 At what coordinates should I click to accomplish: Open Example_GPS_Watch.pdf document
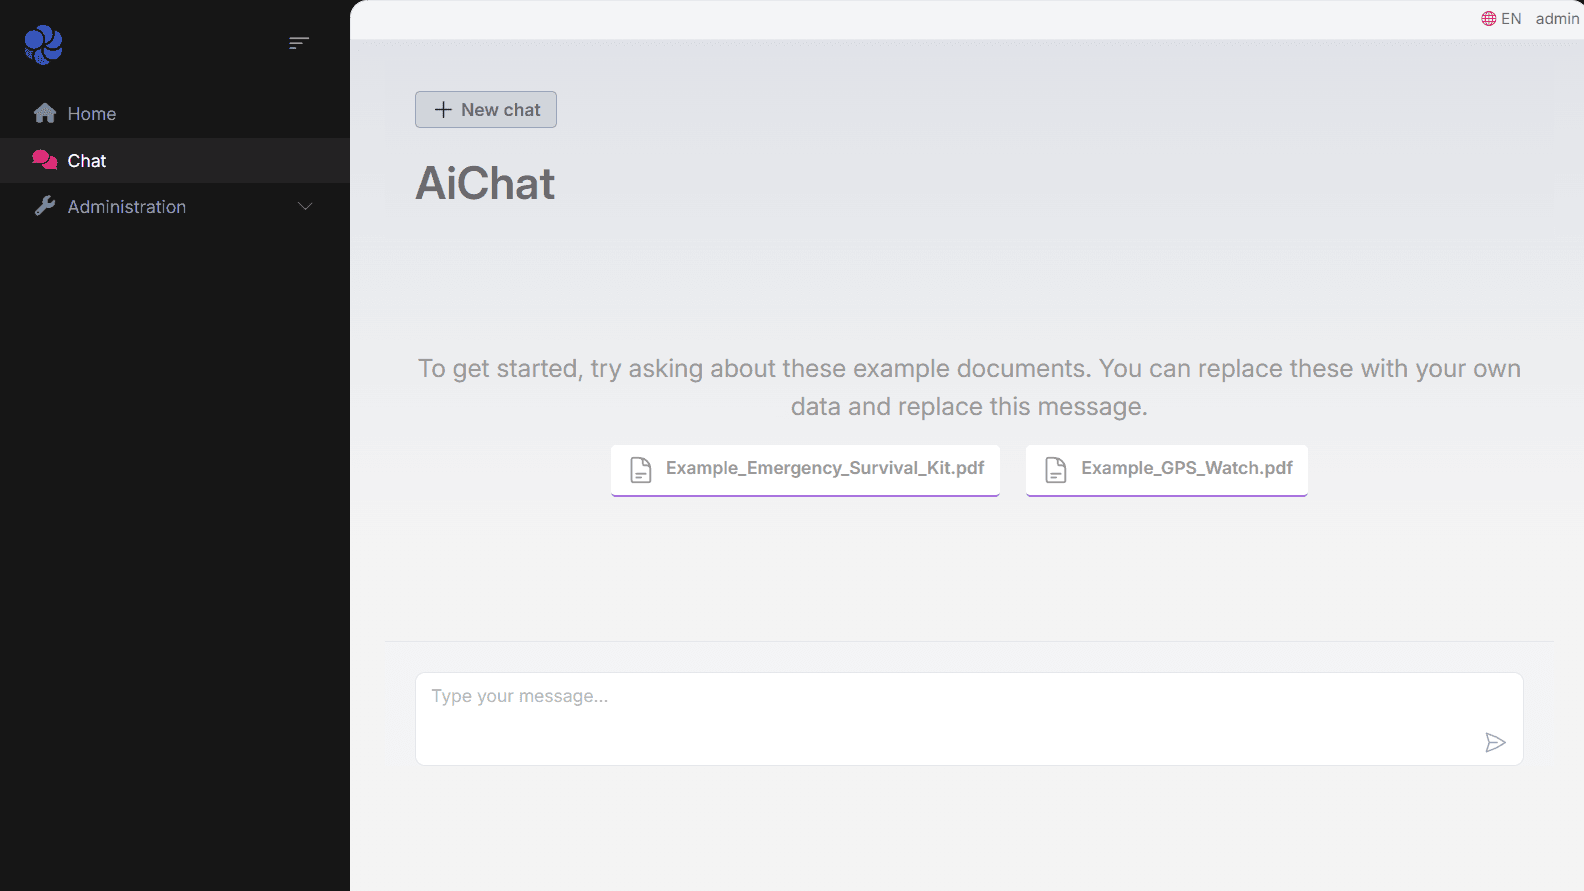[x=1167, y=469]
